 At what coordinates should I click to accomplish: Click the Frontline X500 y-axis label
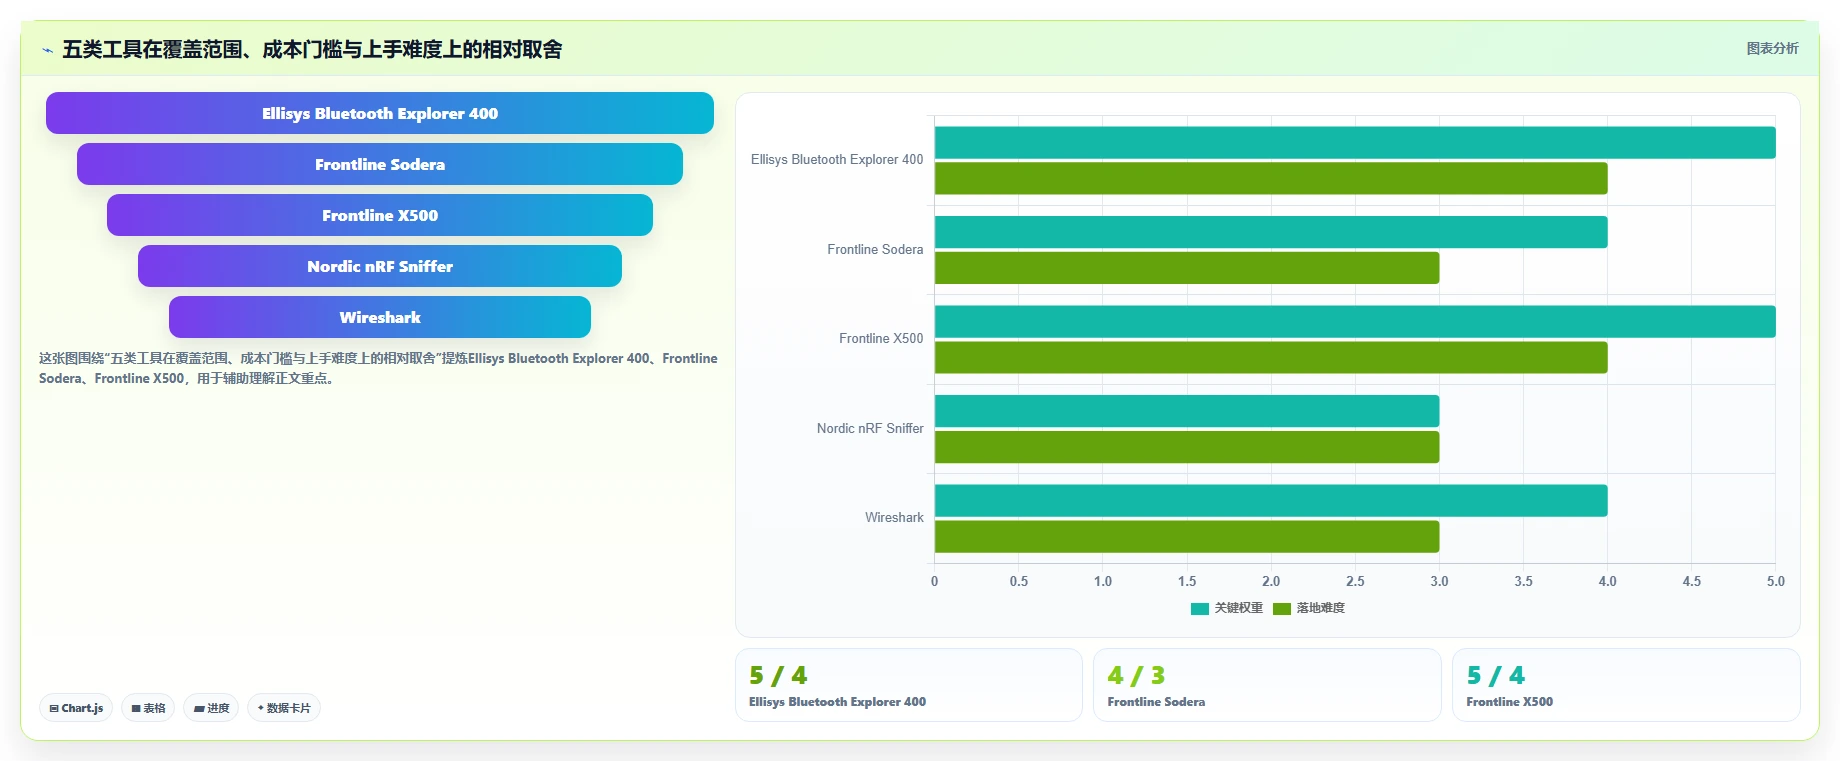click(x=881, y=338)
